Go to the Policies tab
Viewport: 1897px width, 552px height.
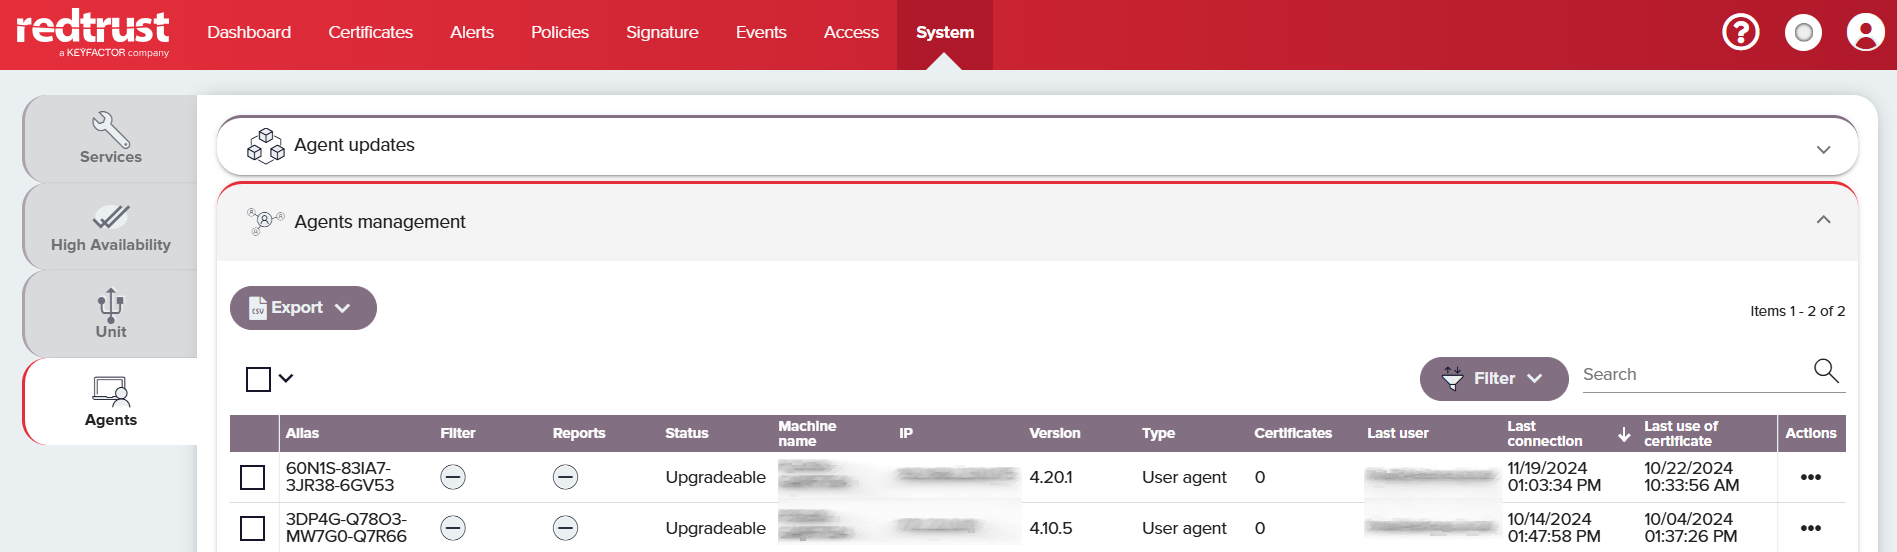click(560, 32)
